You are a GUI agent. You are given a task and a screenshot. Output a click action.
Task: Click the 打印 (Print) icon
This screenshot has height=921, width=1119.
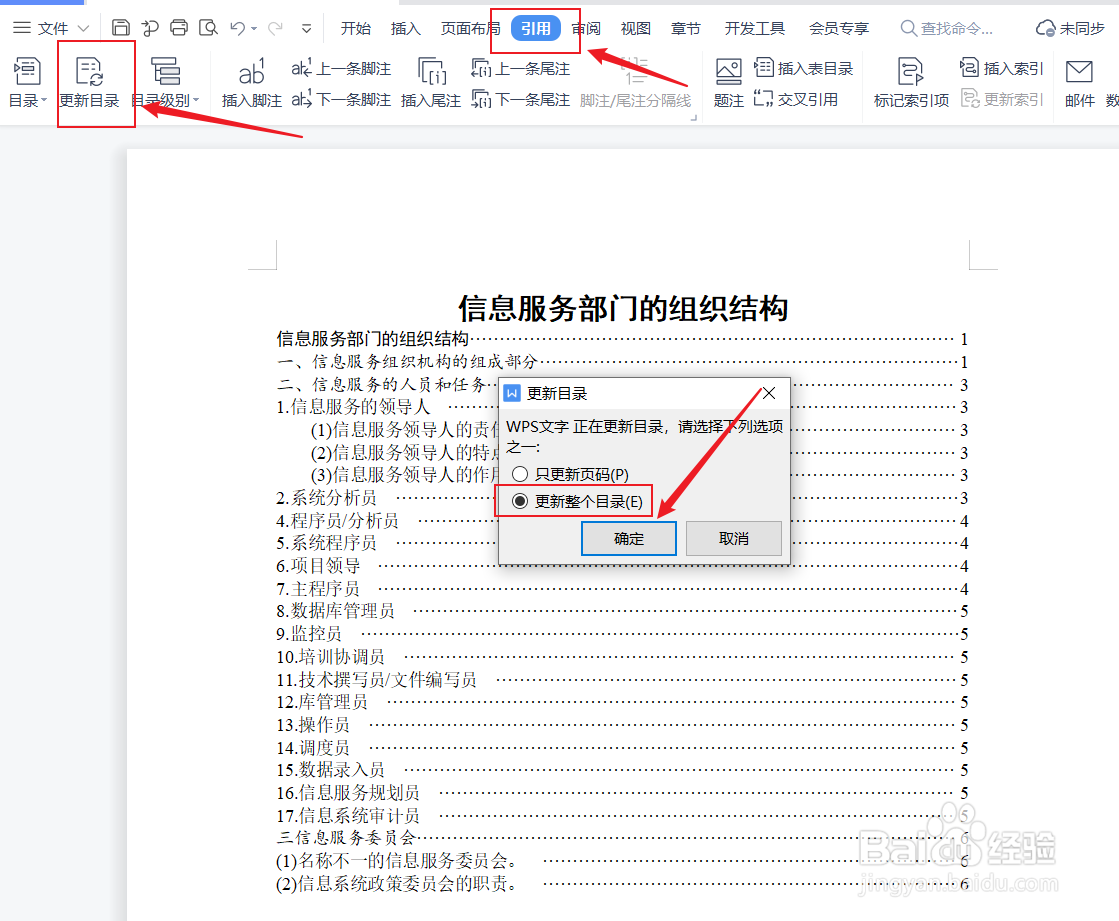tap(178, 27)
